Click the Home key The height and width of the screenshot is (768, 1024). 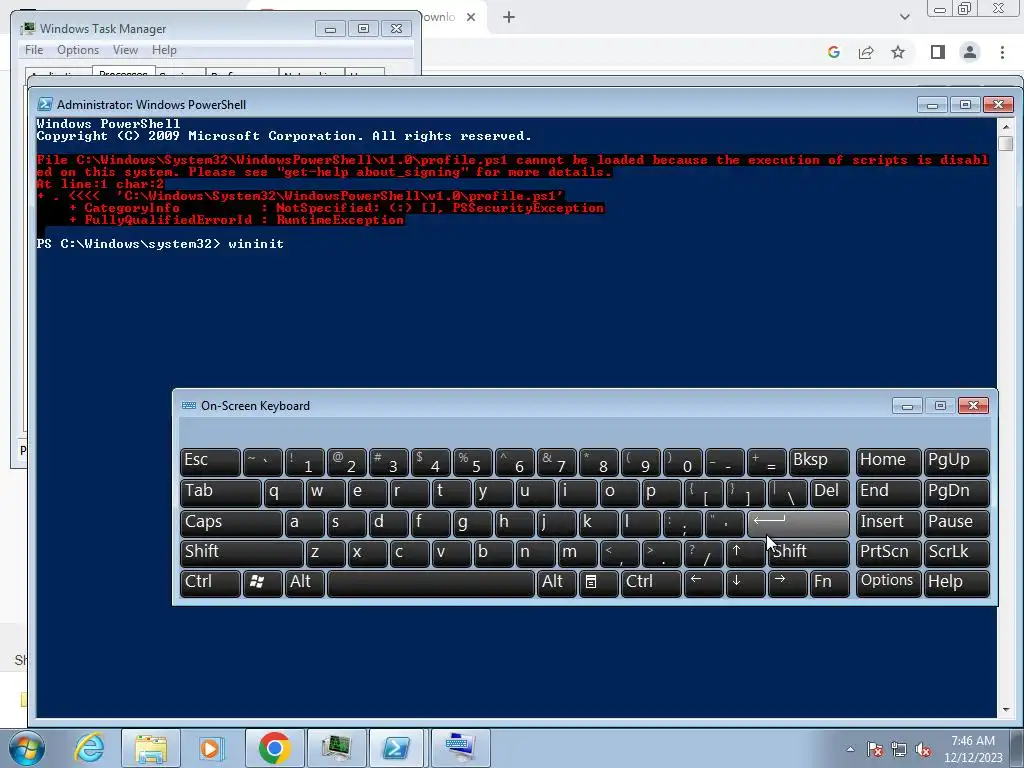point(888,462)
